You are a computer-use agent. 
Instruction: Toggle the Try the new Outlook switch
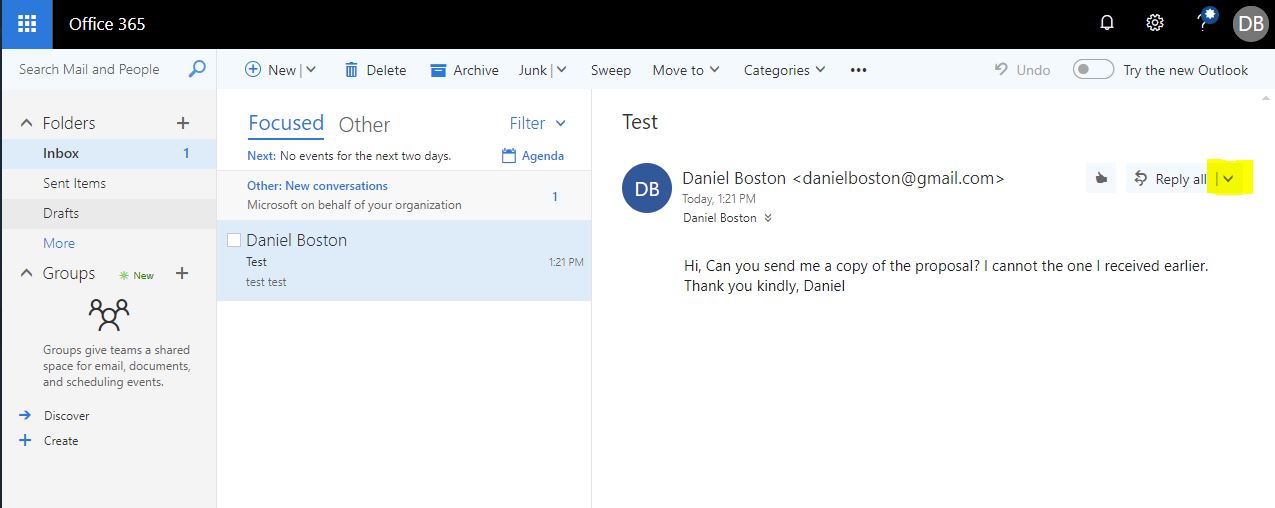click(1092, 70)
